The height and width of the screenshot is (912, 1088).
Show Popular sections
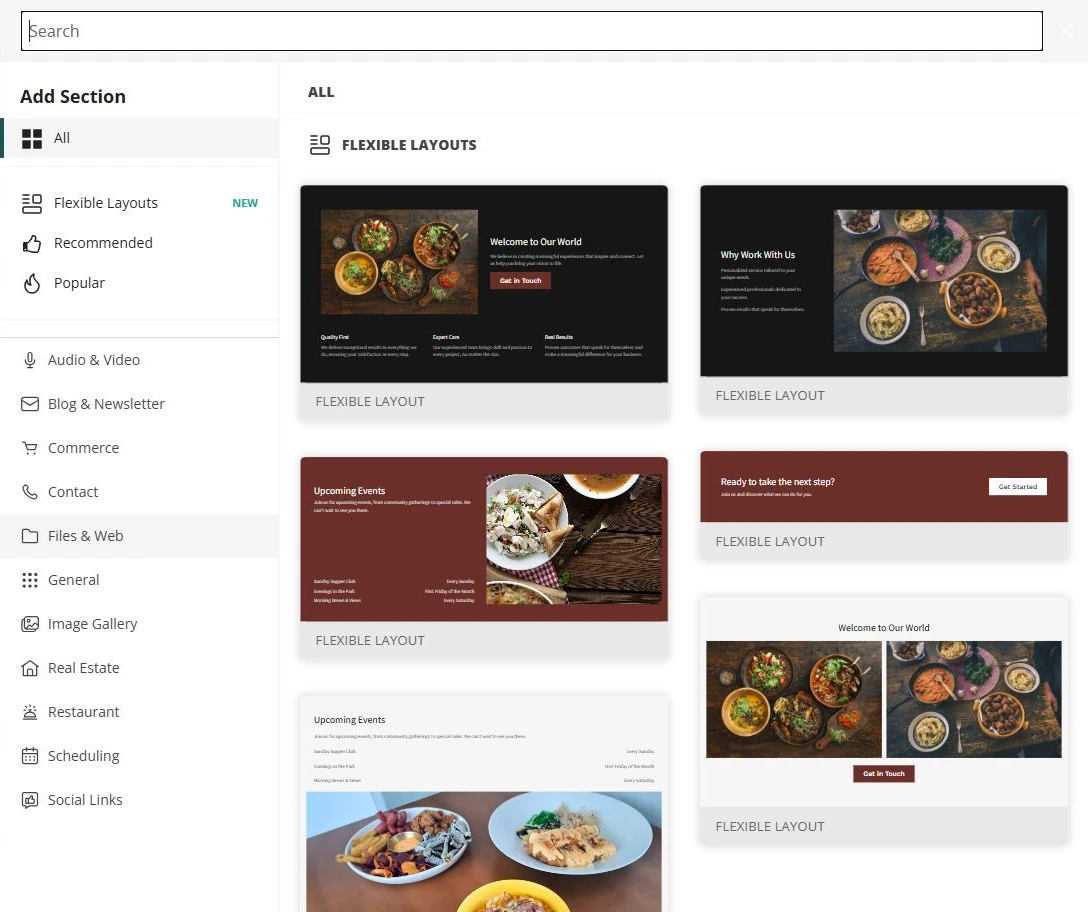click(140, 283)
